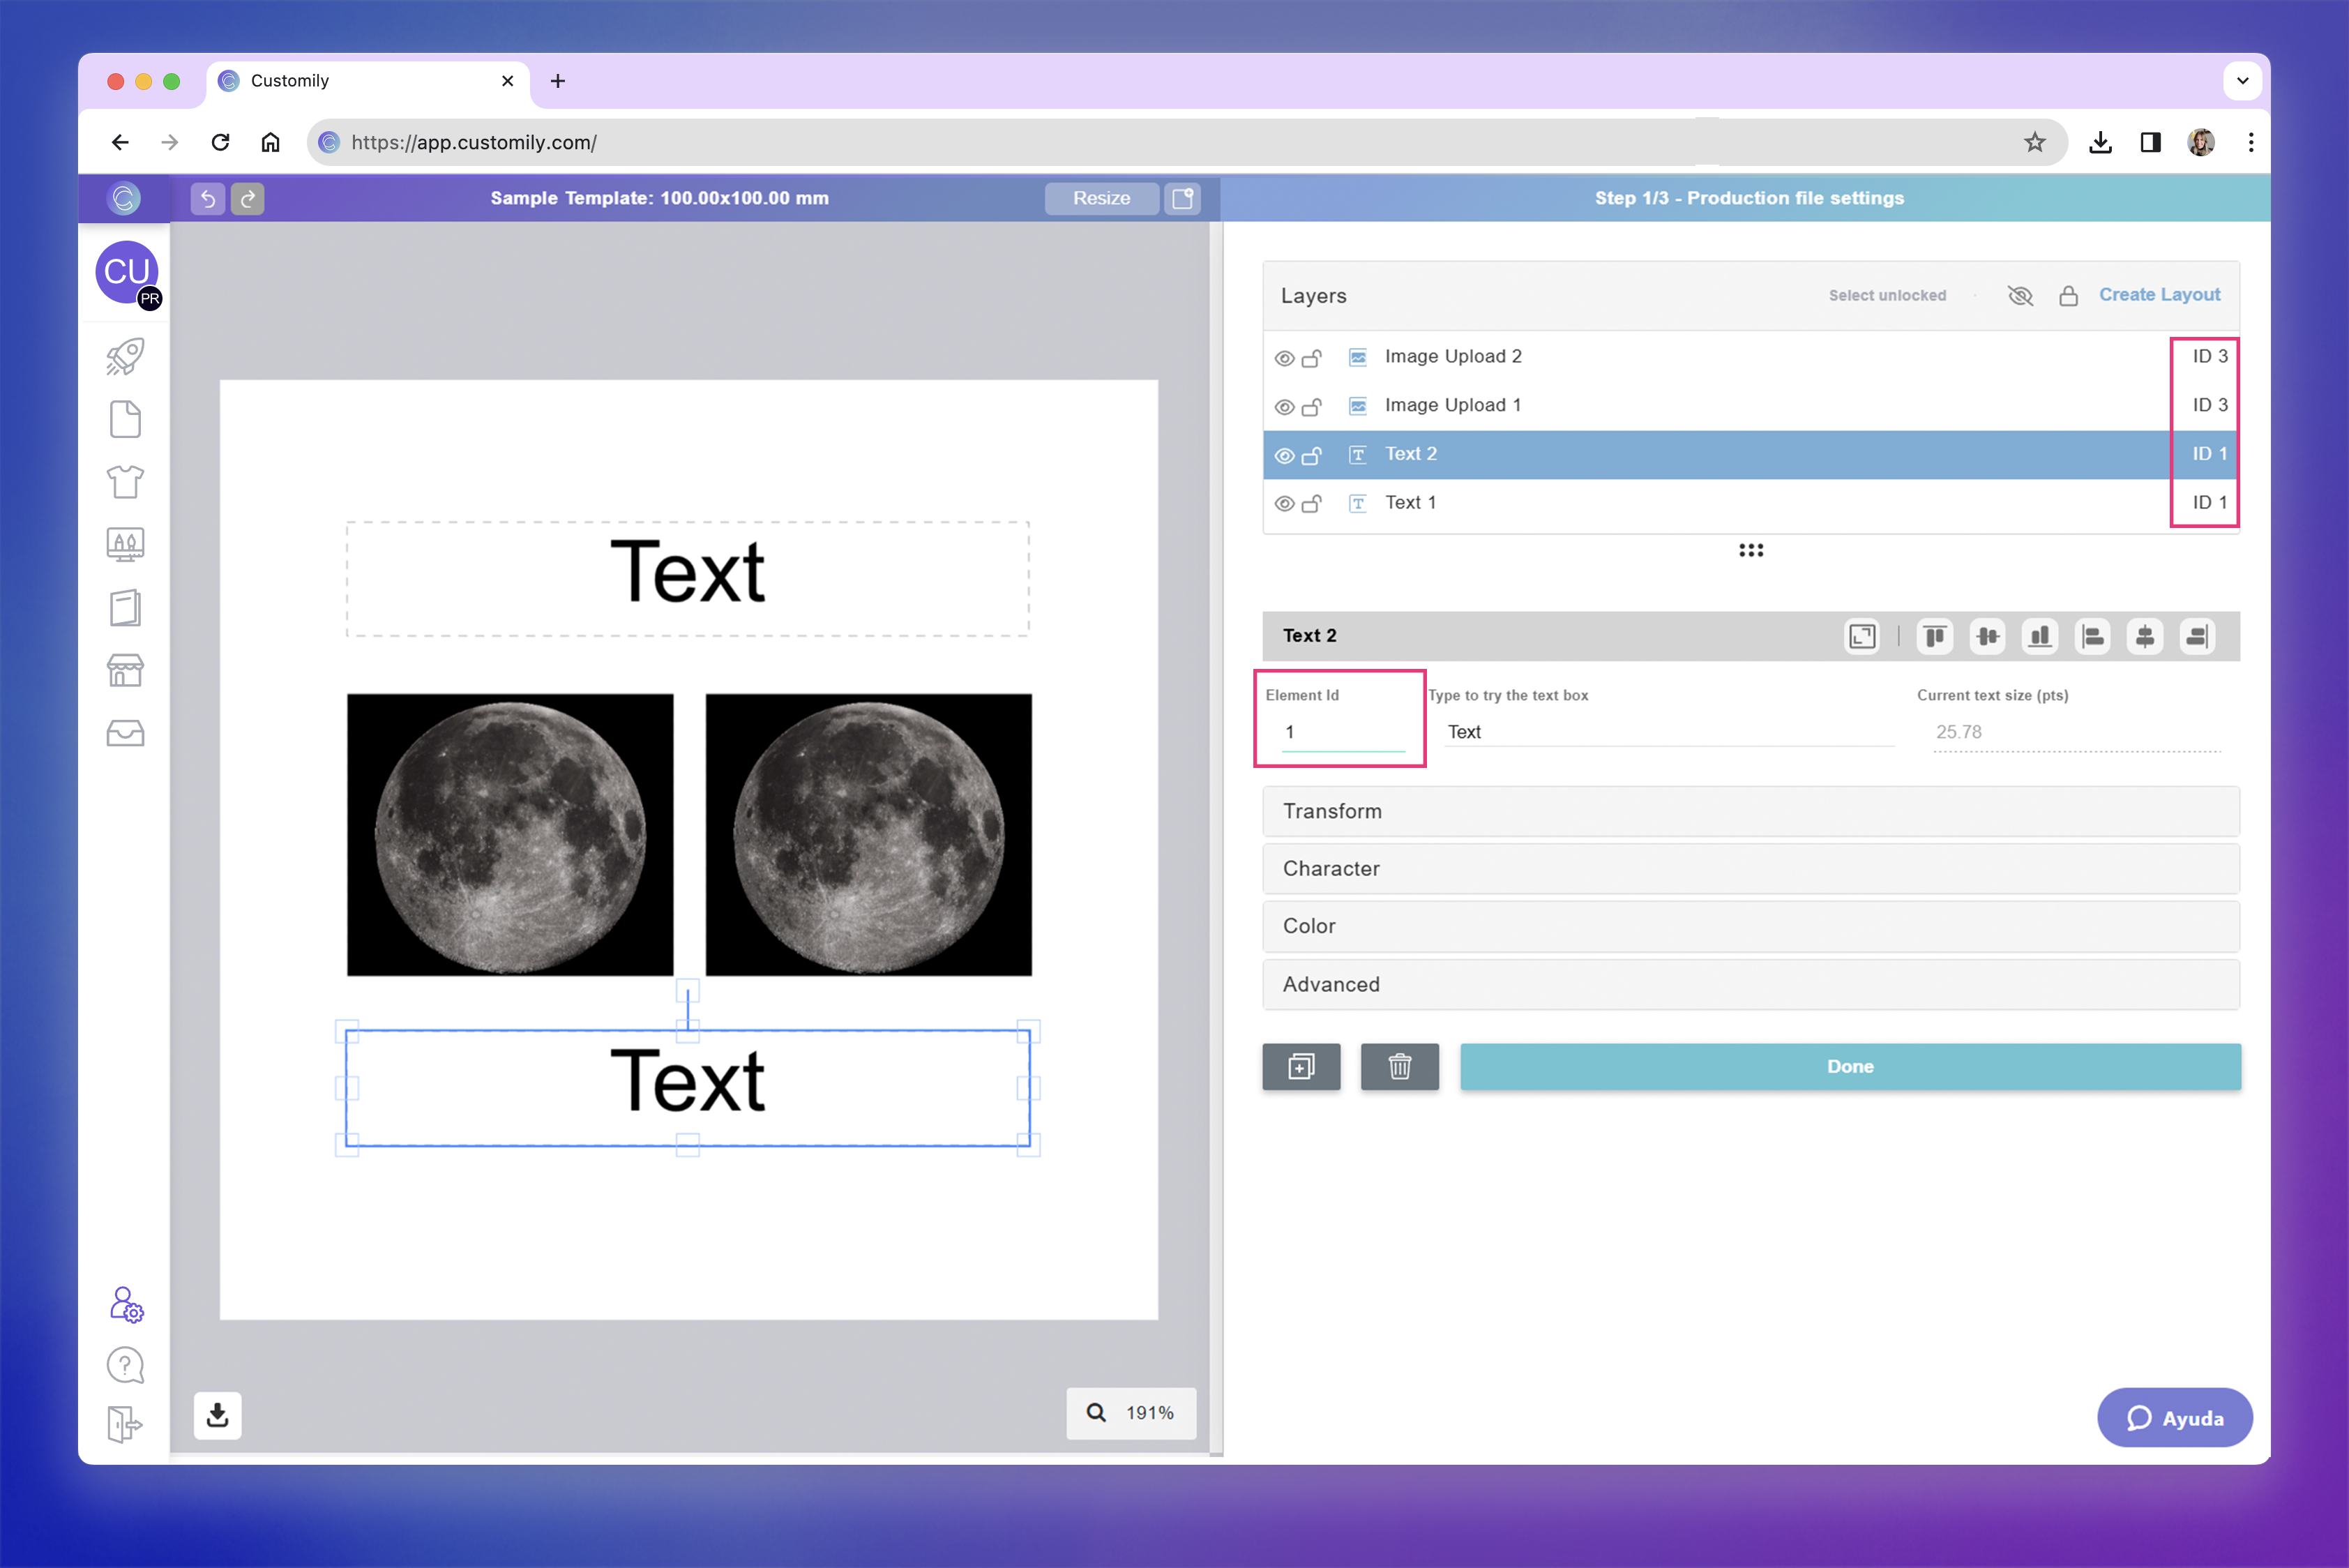Screen dimensions: 2349x1568
Task: Align element to top edge
Action: pos(1934,636)
